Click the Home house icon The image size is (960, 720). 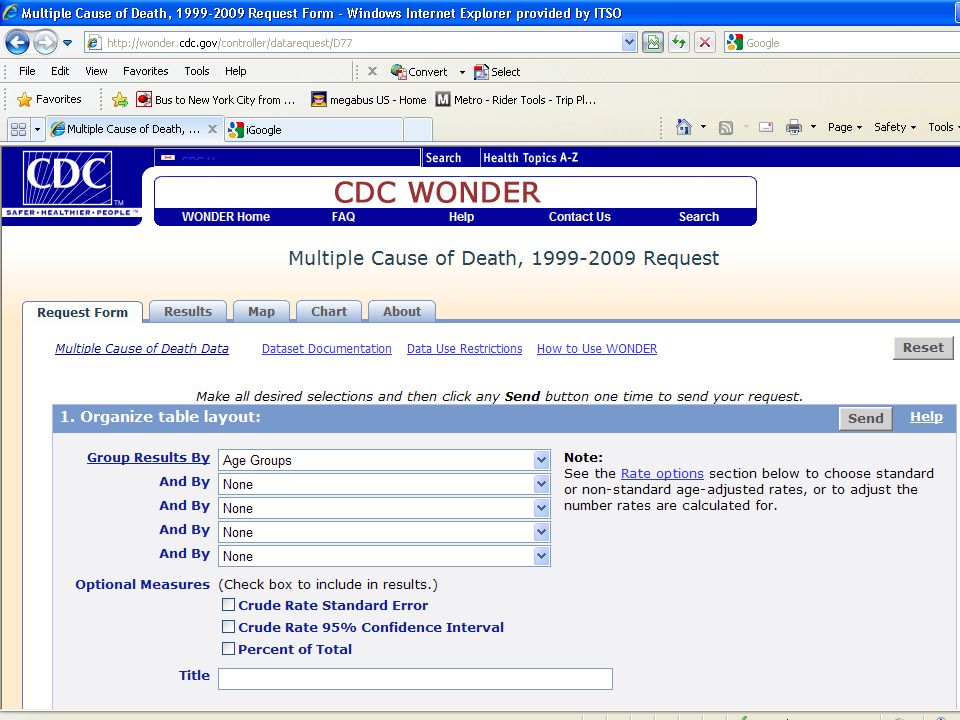coord(684,127)
